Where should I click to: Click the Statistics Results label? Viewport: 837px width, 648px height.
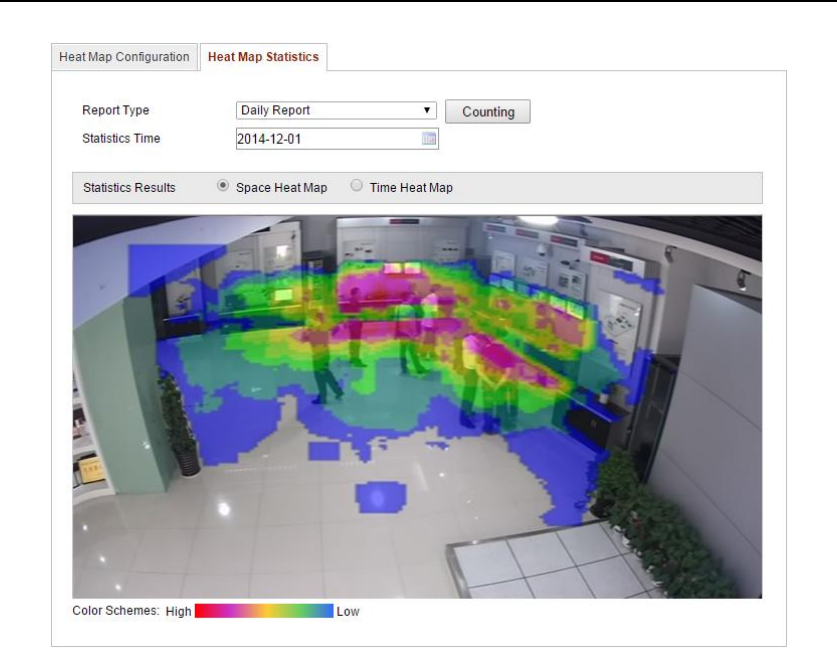(129, 188)
